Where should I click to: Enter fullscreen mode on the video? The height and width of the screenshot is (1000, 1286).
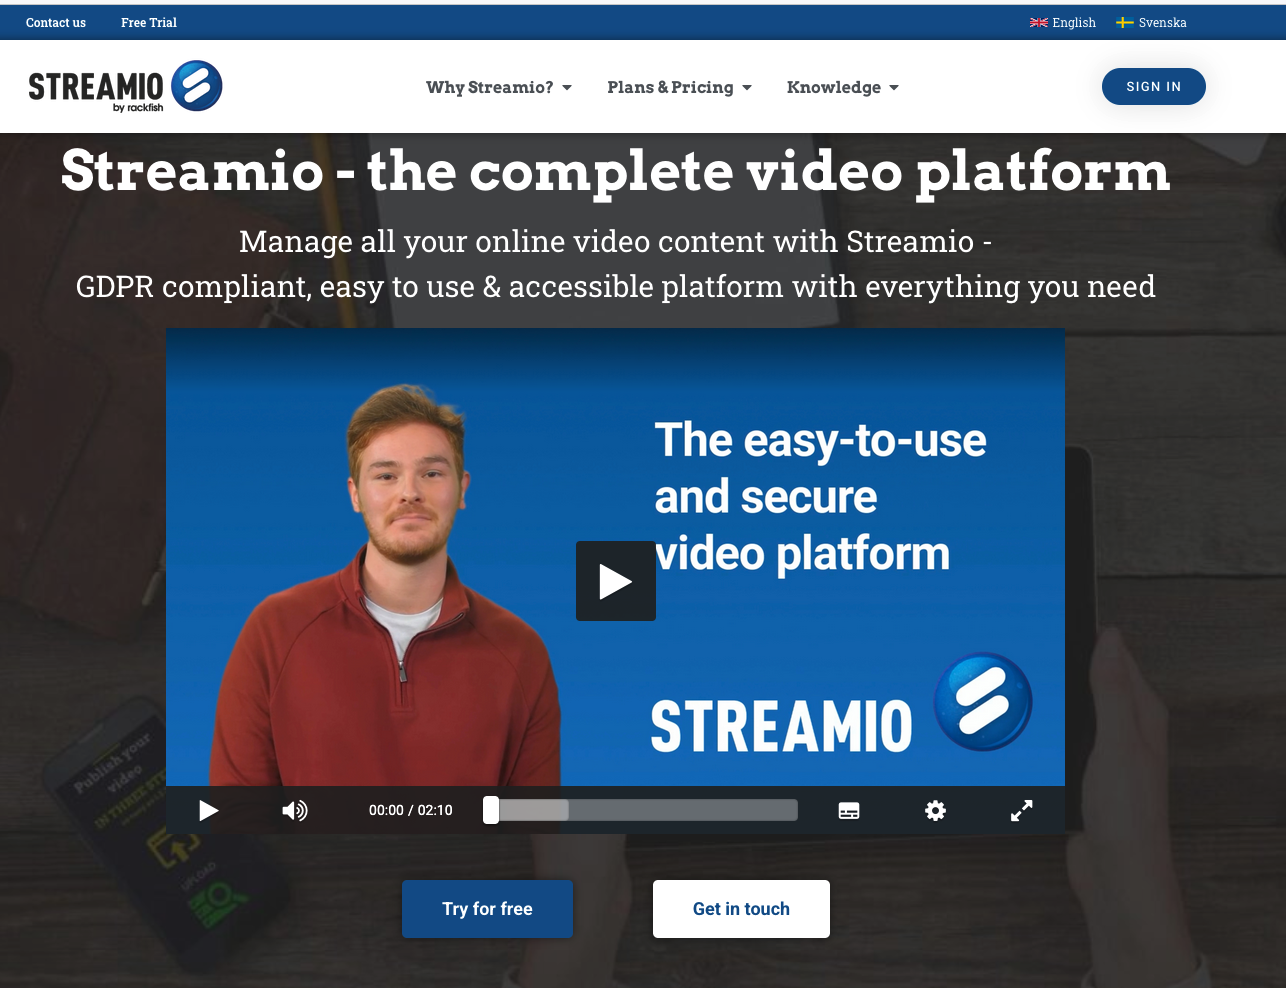coord(1021,811)
